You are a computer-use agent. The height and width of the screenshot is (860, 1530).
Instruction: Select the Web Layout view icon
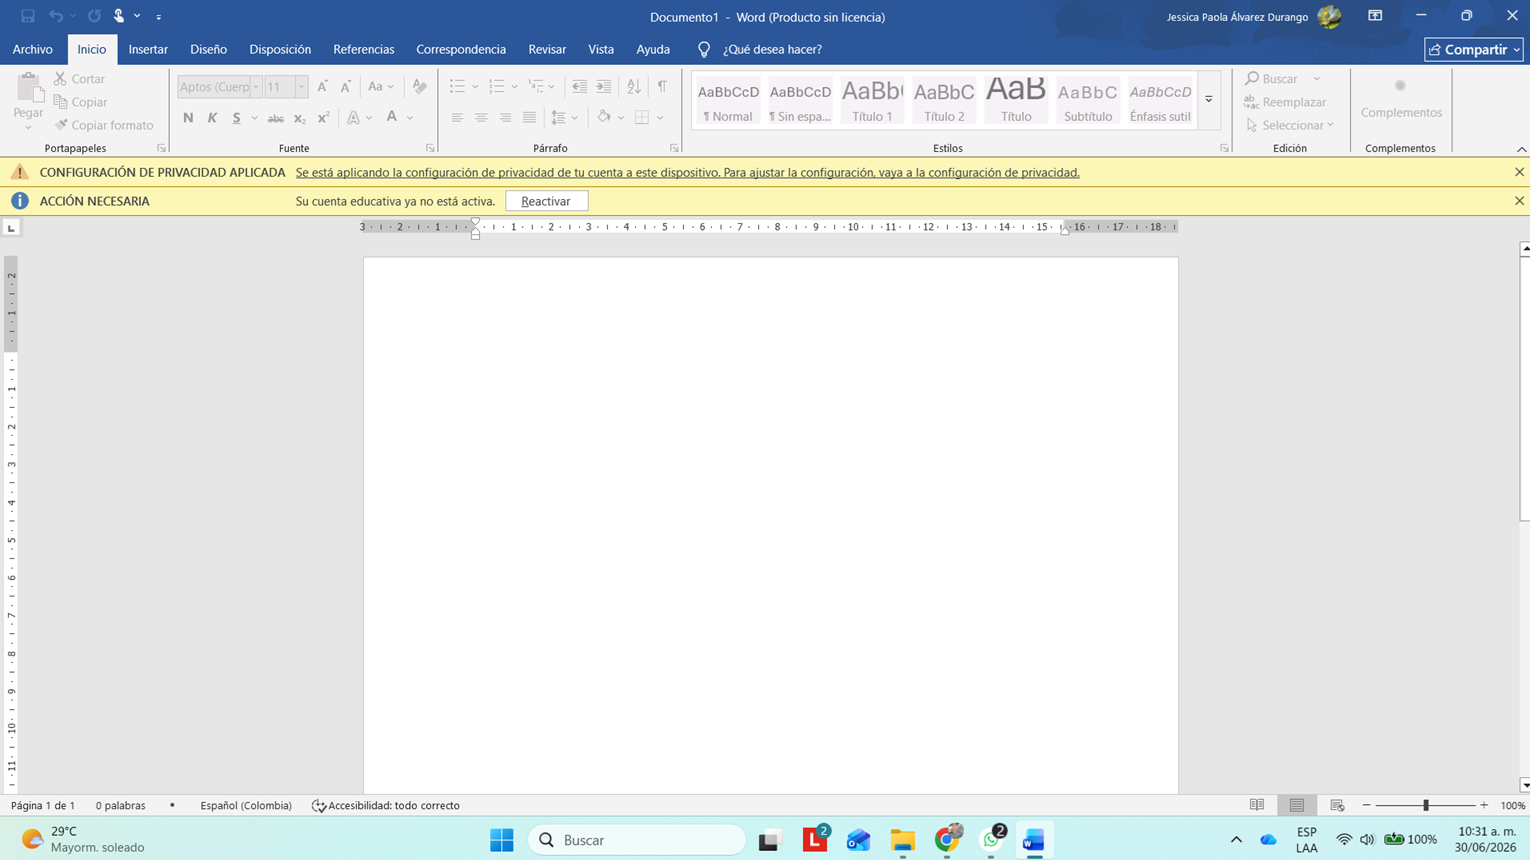[x=1337, y=805]
